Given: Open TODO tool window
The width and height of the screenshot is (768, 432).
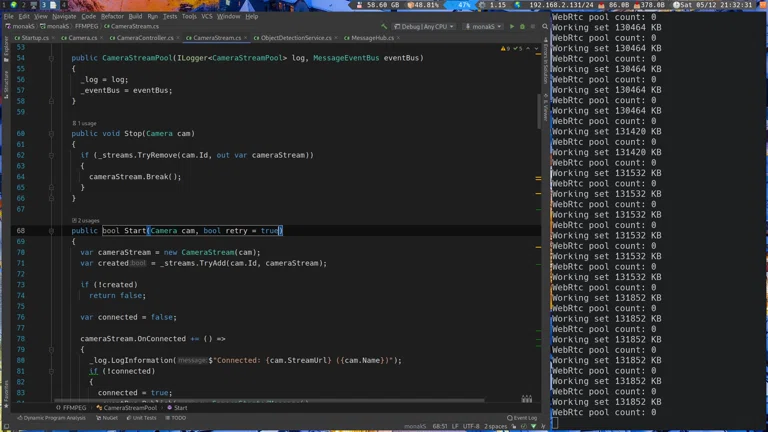Looking at the screenshot, I should tap(175, 418).
